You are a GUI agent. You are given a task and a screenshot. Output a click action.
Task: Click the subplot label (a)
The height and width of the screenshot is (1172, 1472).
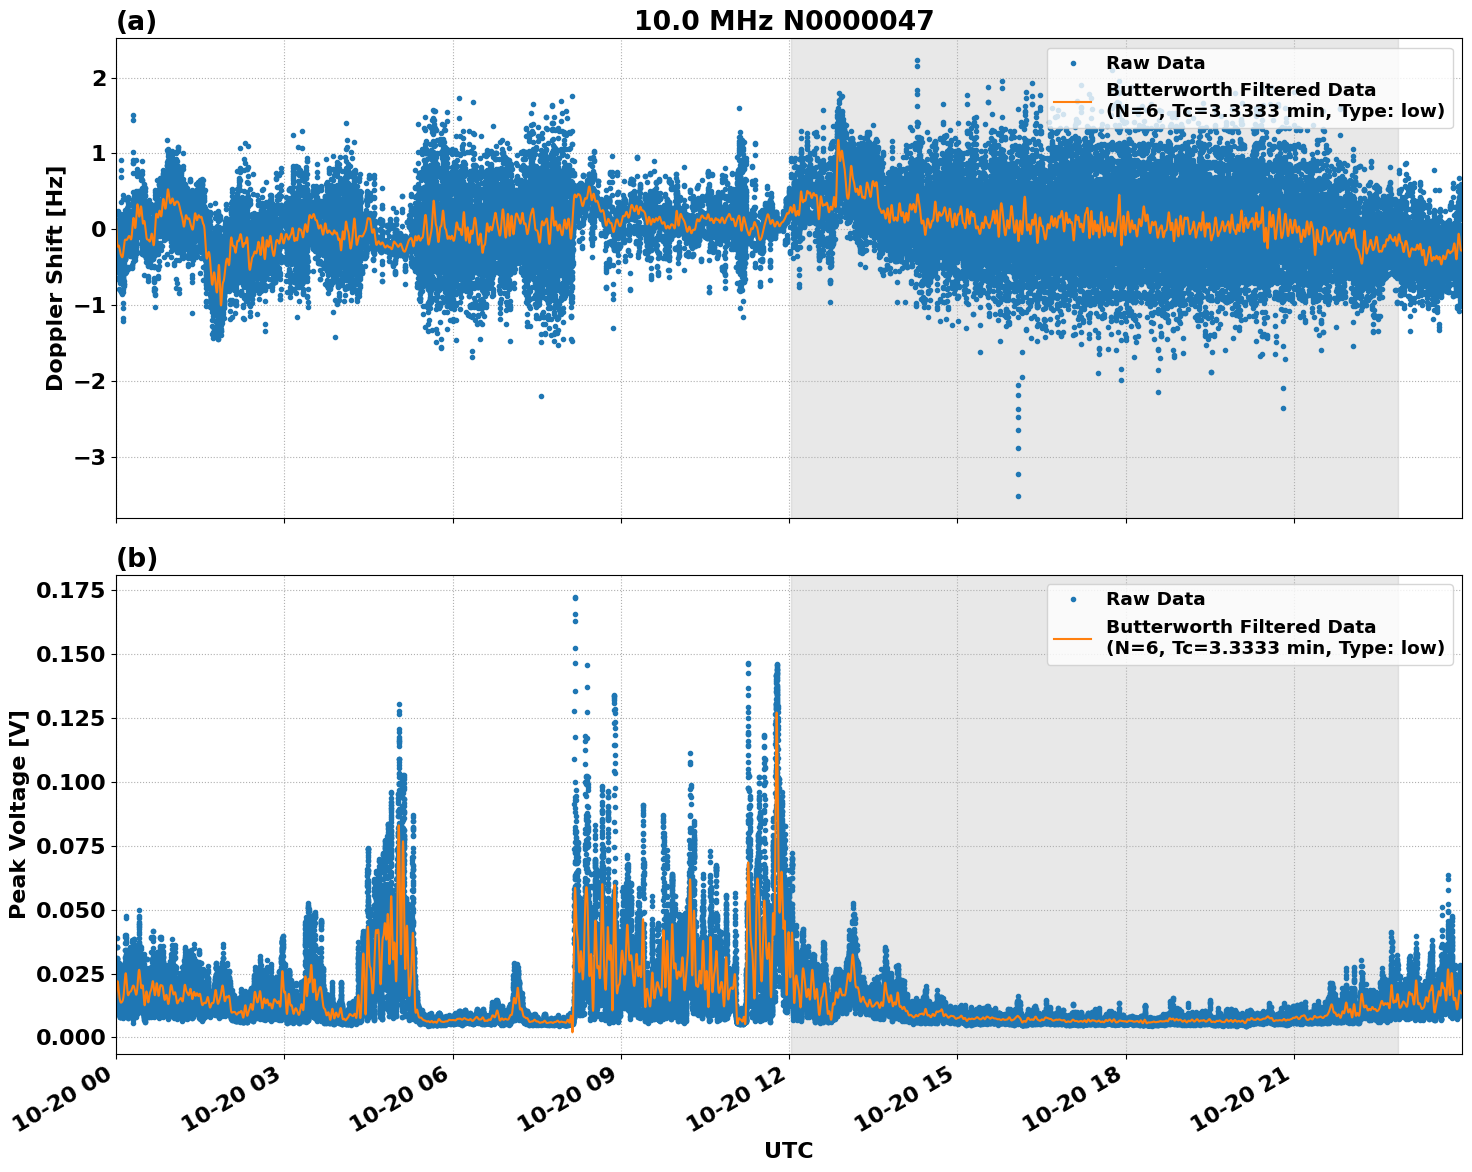pos(137,20)
